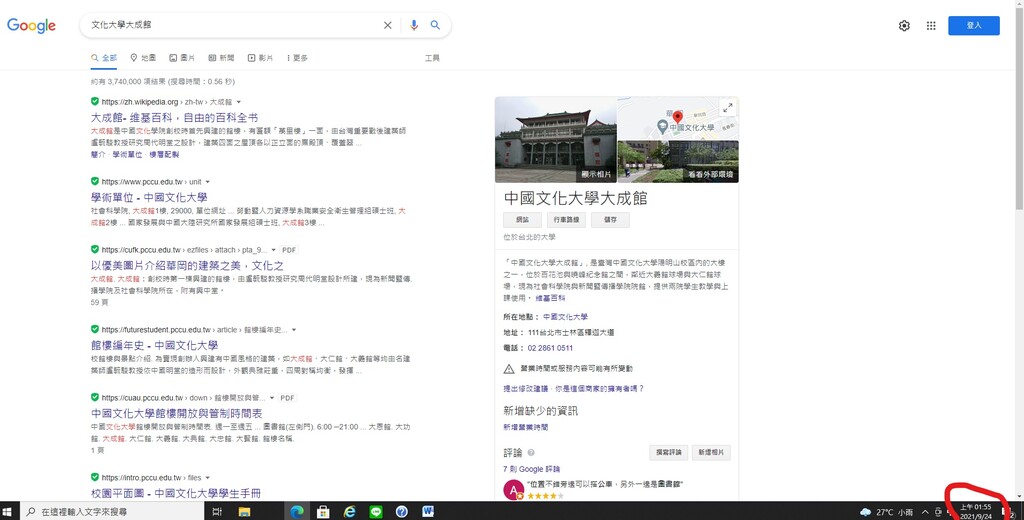1024x520 pixels.
Task: Open the www.pccu.edu.tw result dropdown arrow
Action: click(208, 182)
